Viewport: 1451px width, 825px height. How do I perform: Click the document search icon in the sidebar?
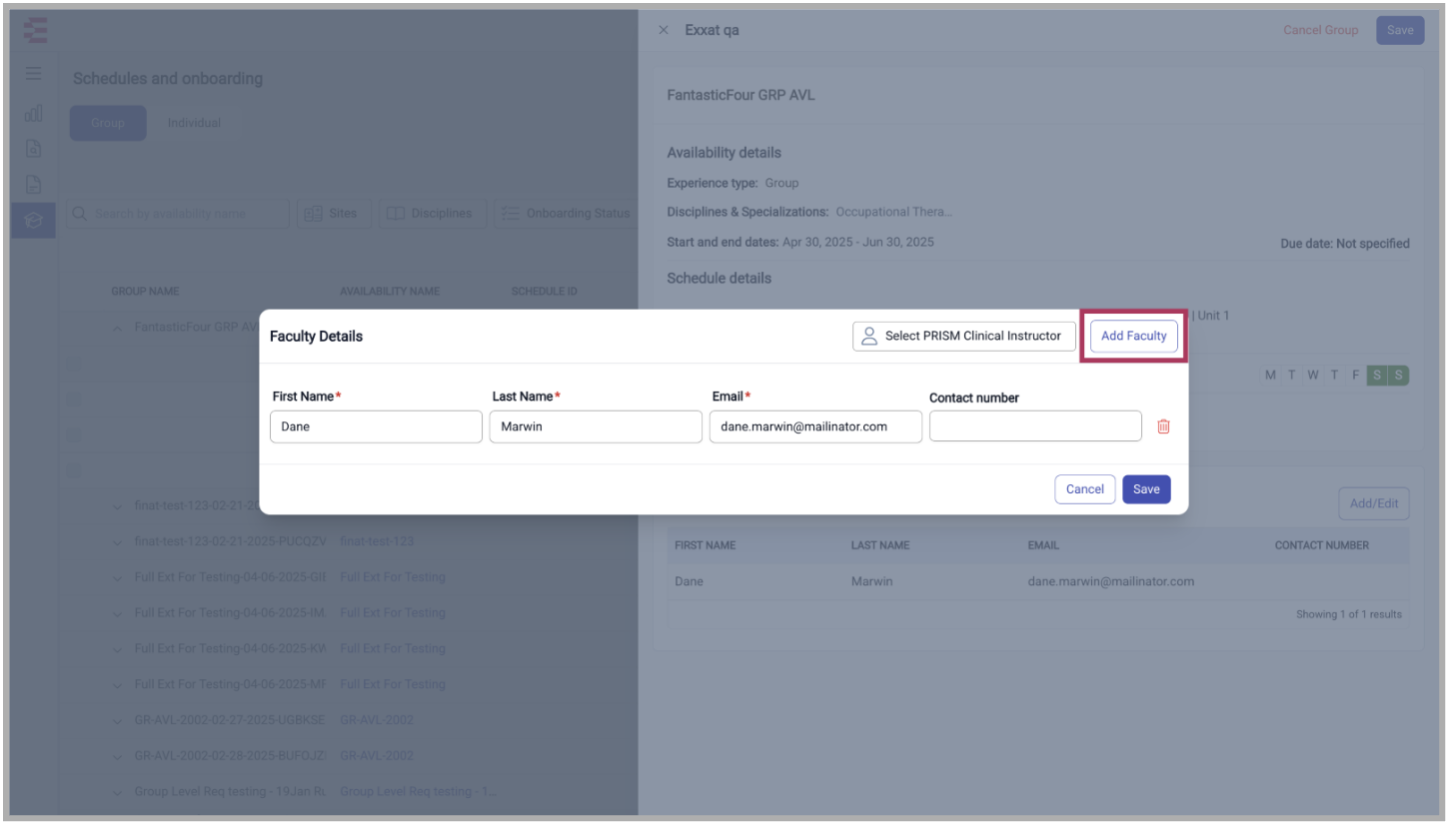[x=34, y=149]
